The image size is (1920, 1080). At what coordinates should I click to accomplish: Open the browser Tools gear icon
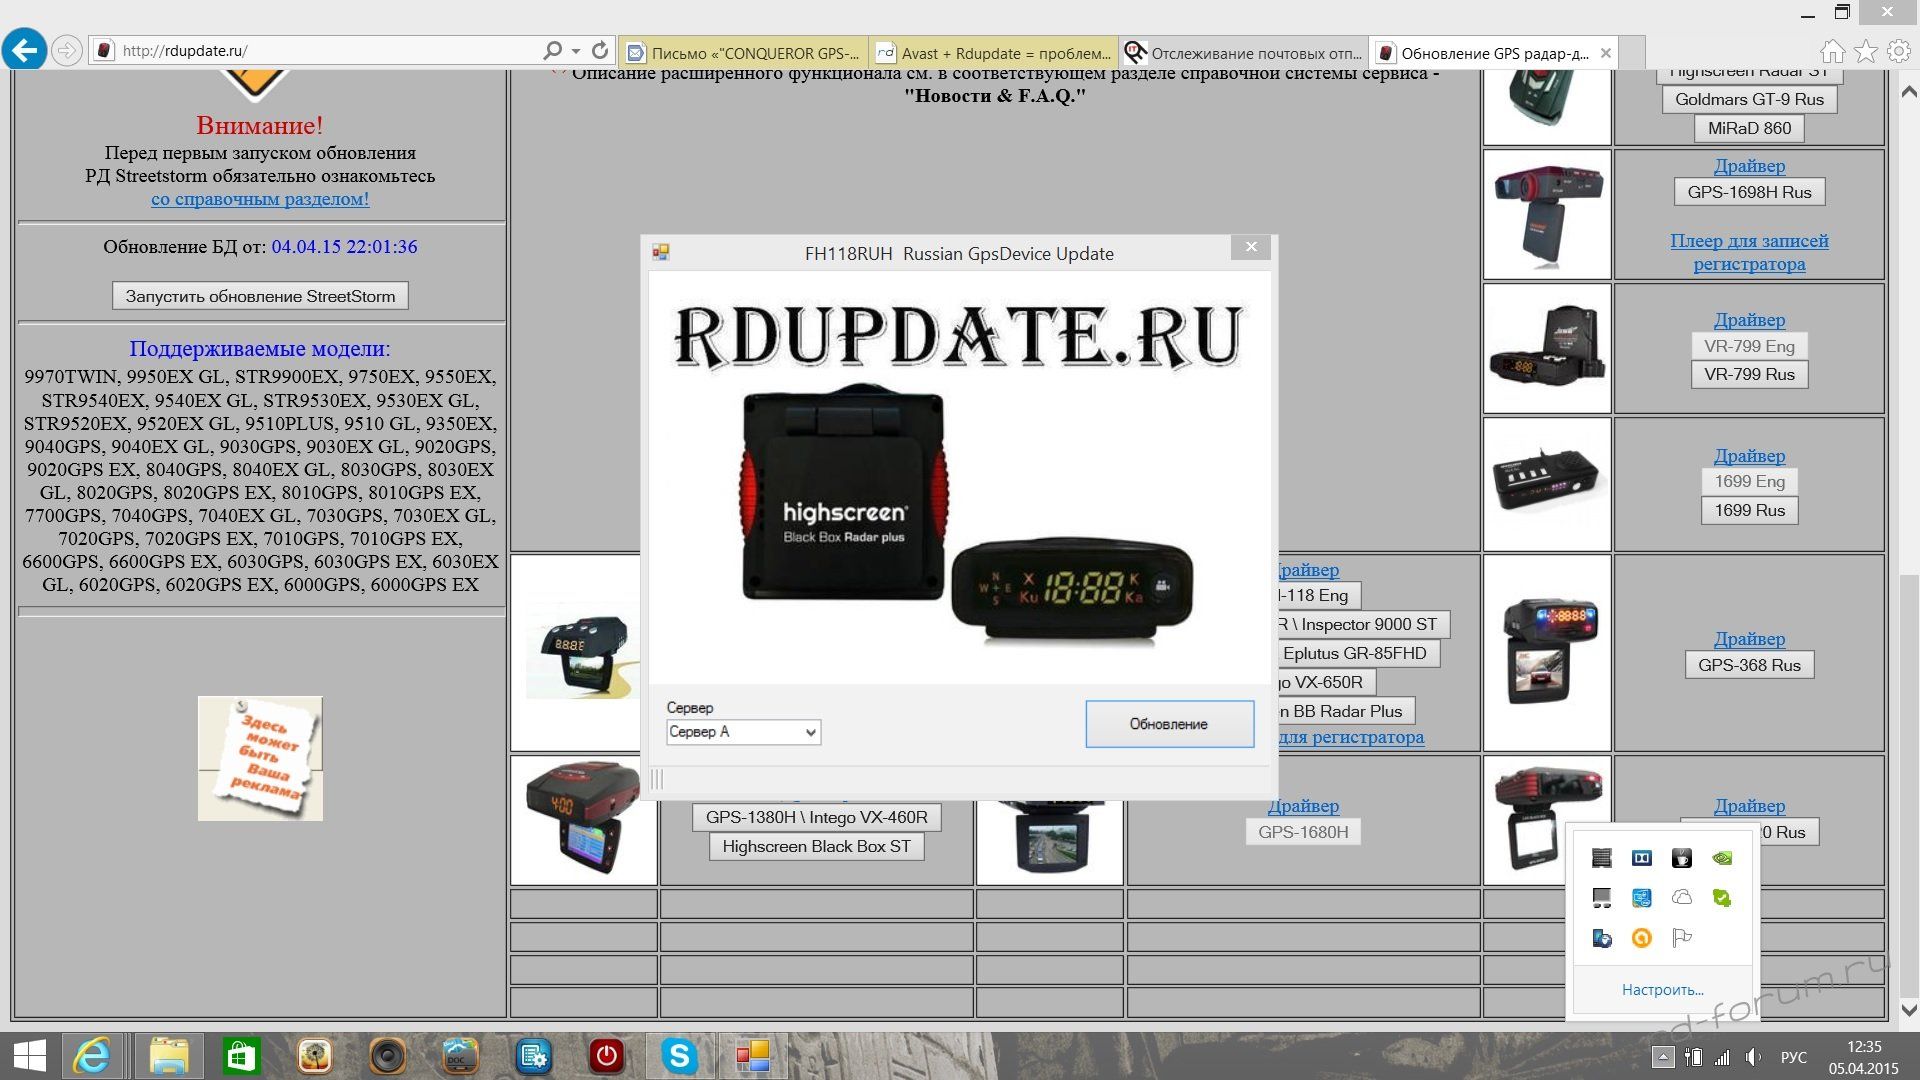(1899, 51)
